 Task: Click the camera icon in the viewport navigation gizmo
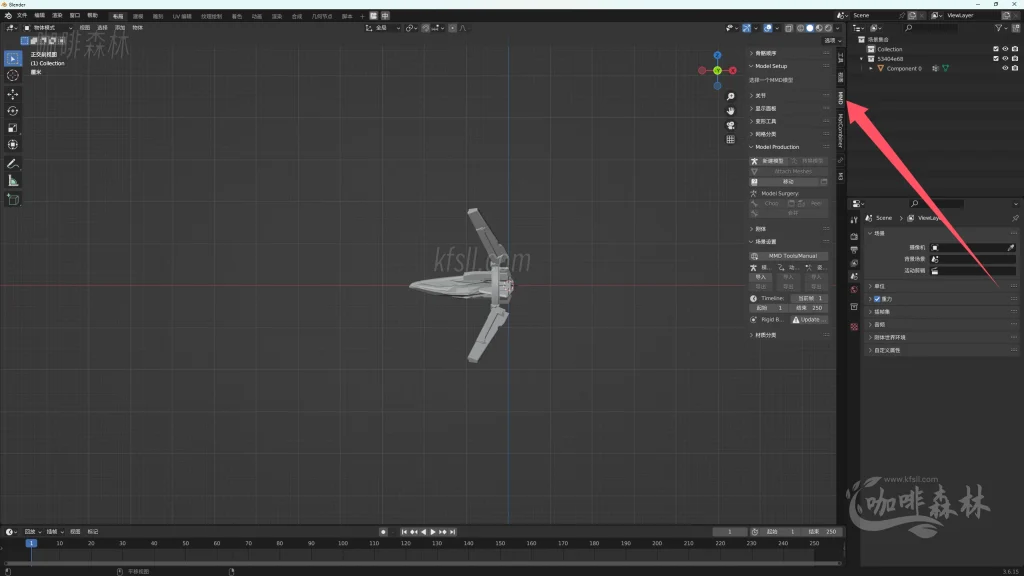[730, 125]
